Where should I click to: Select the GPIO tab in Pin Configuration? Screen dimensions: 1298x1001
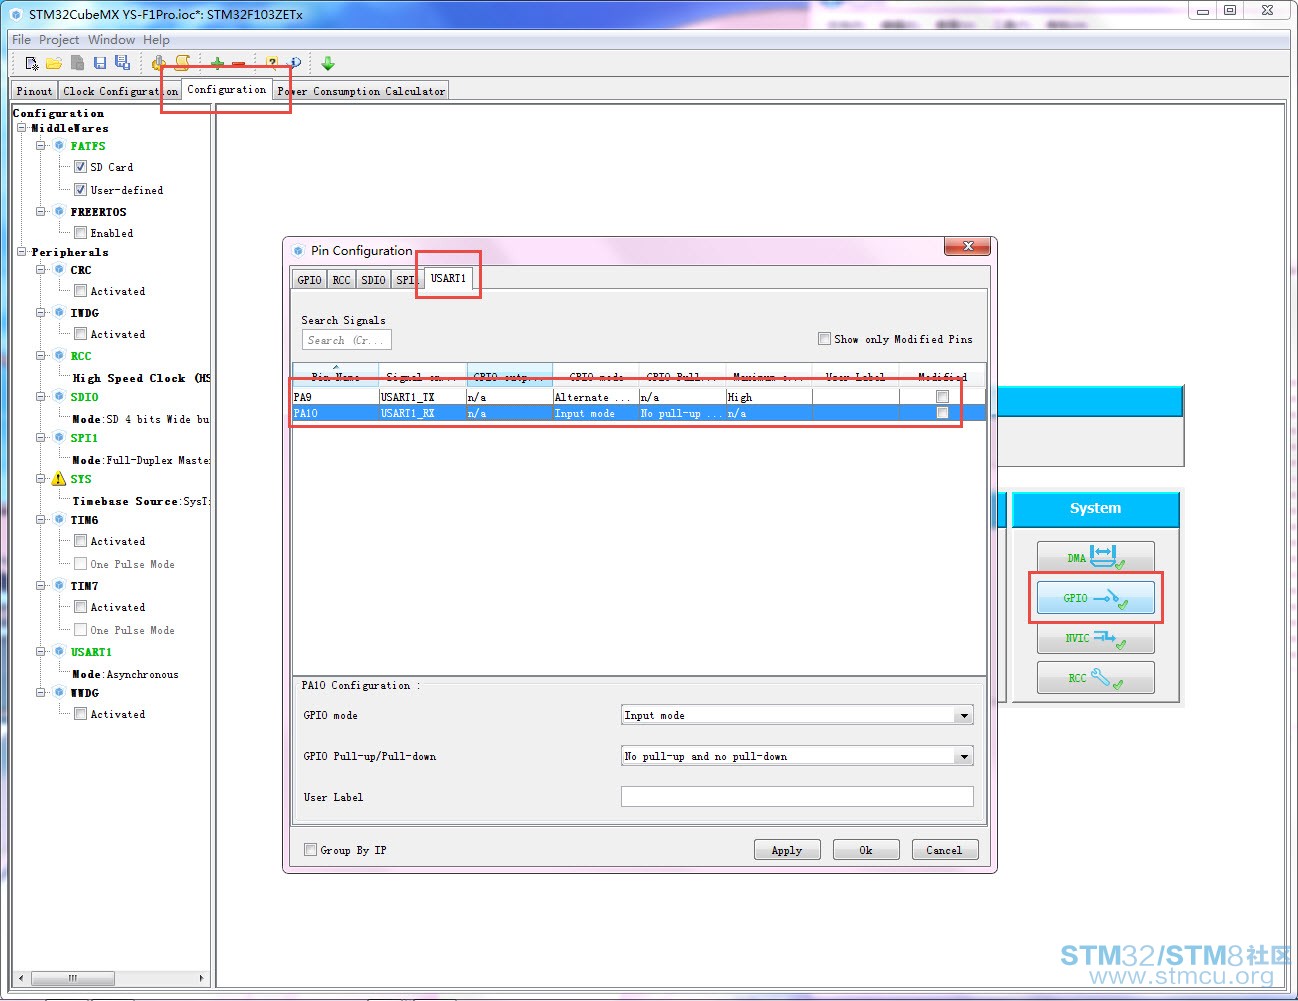(x=310, y=280)
